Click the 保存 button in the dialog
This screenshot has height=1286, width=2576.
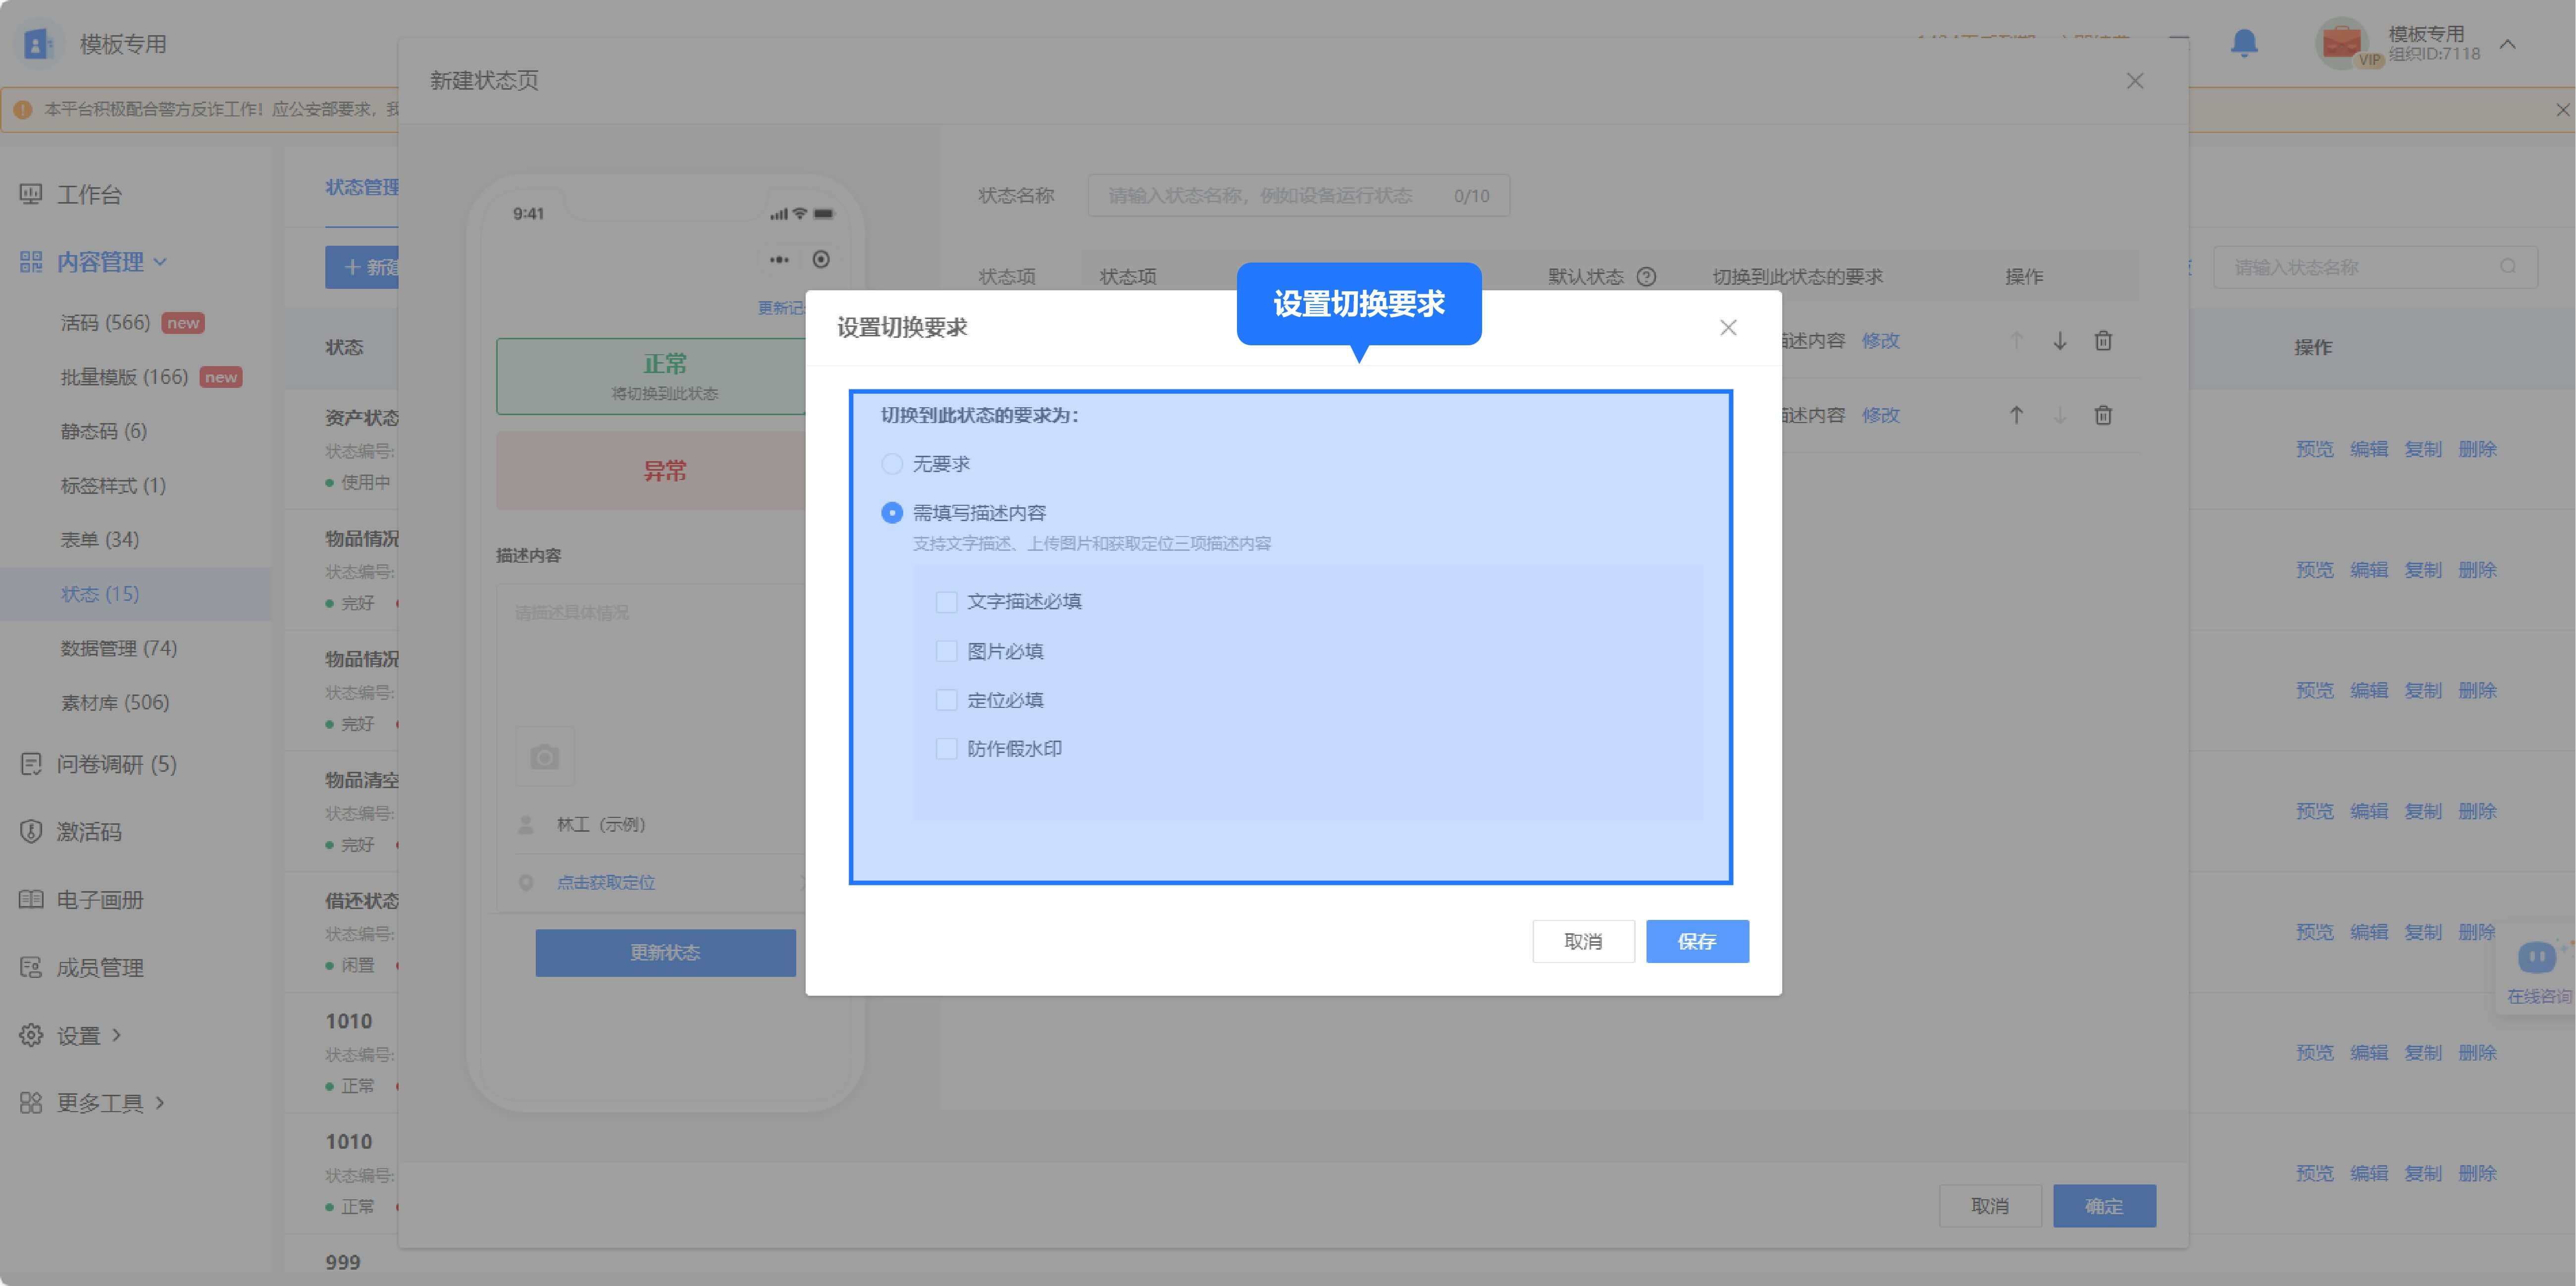coord(1697,942)
